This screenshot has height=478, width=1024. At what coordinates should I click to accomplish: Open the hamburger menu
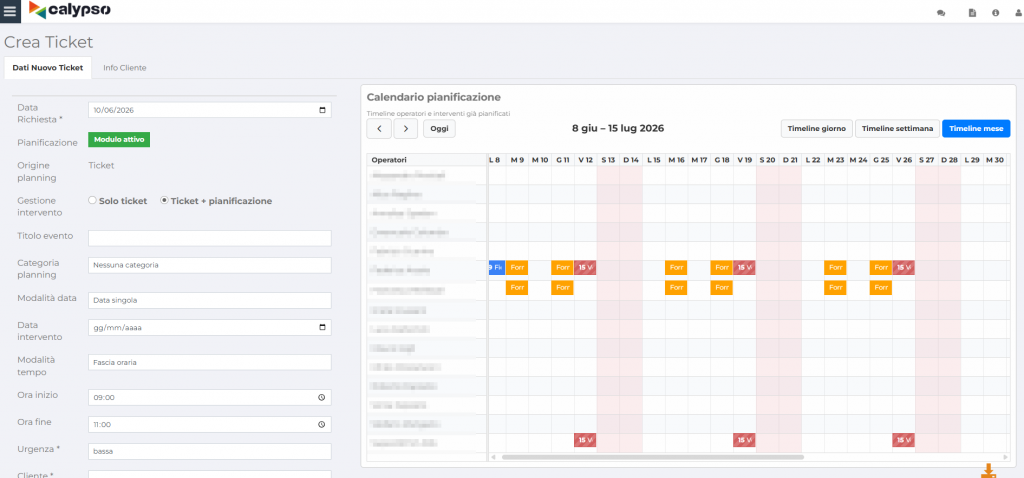[10, 11]
